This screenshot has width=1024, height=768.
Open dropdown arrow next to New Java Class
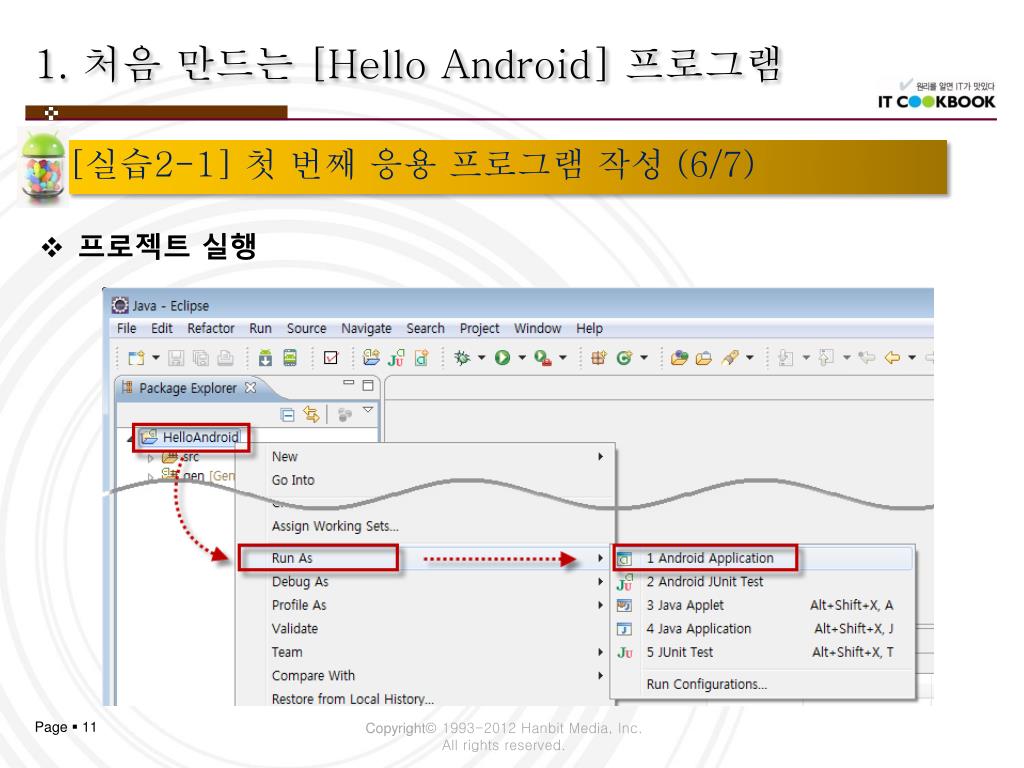644,358
